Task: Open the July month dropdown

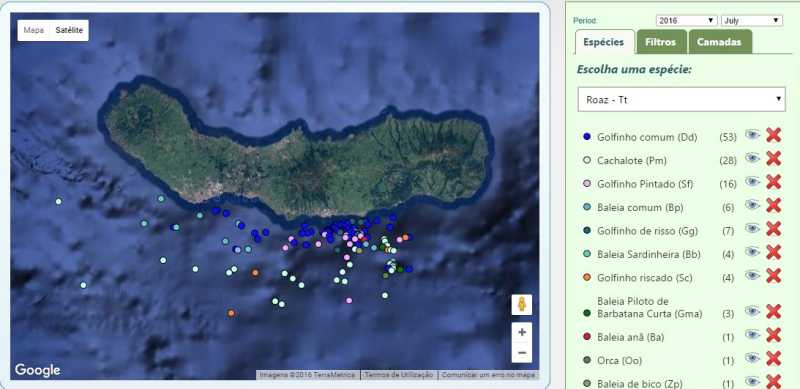Action: 752,20
